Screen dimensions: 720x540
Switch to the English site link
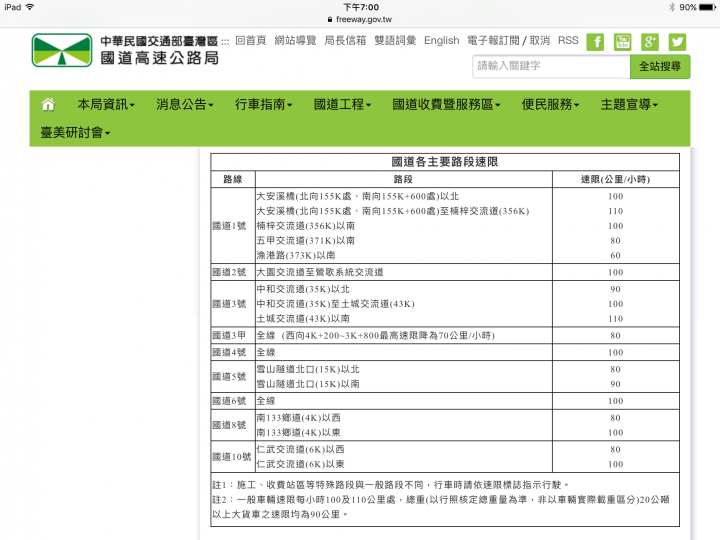coord(441,40)
